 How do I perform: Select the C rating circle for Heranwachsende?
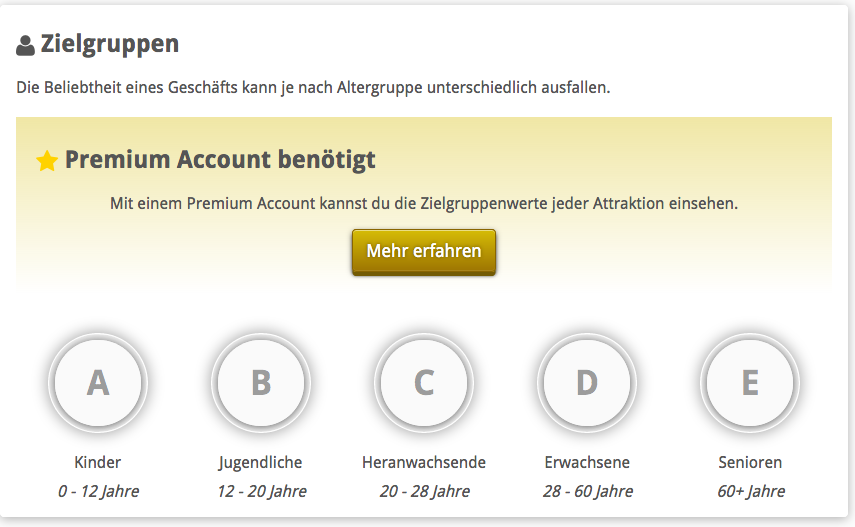pos(424,382)
